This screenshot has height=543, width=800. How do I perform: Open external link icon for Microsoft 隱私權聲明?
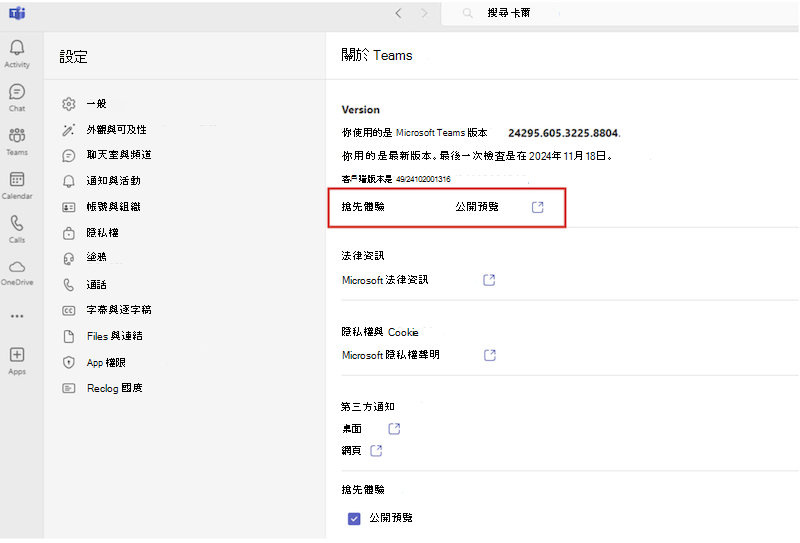click(x=490, y=355)
